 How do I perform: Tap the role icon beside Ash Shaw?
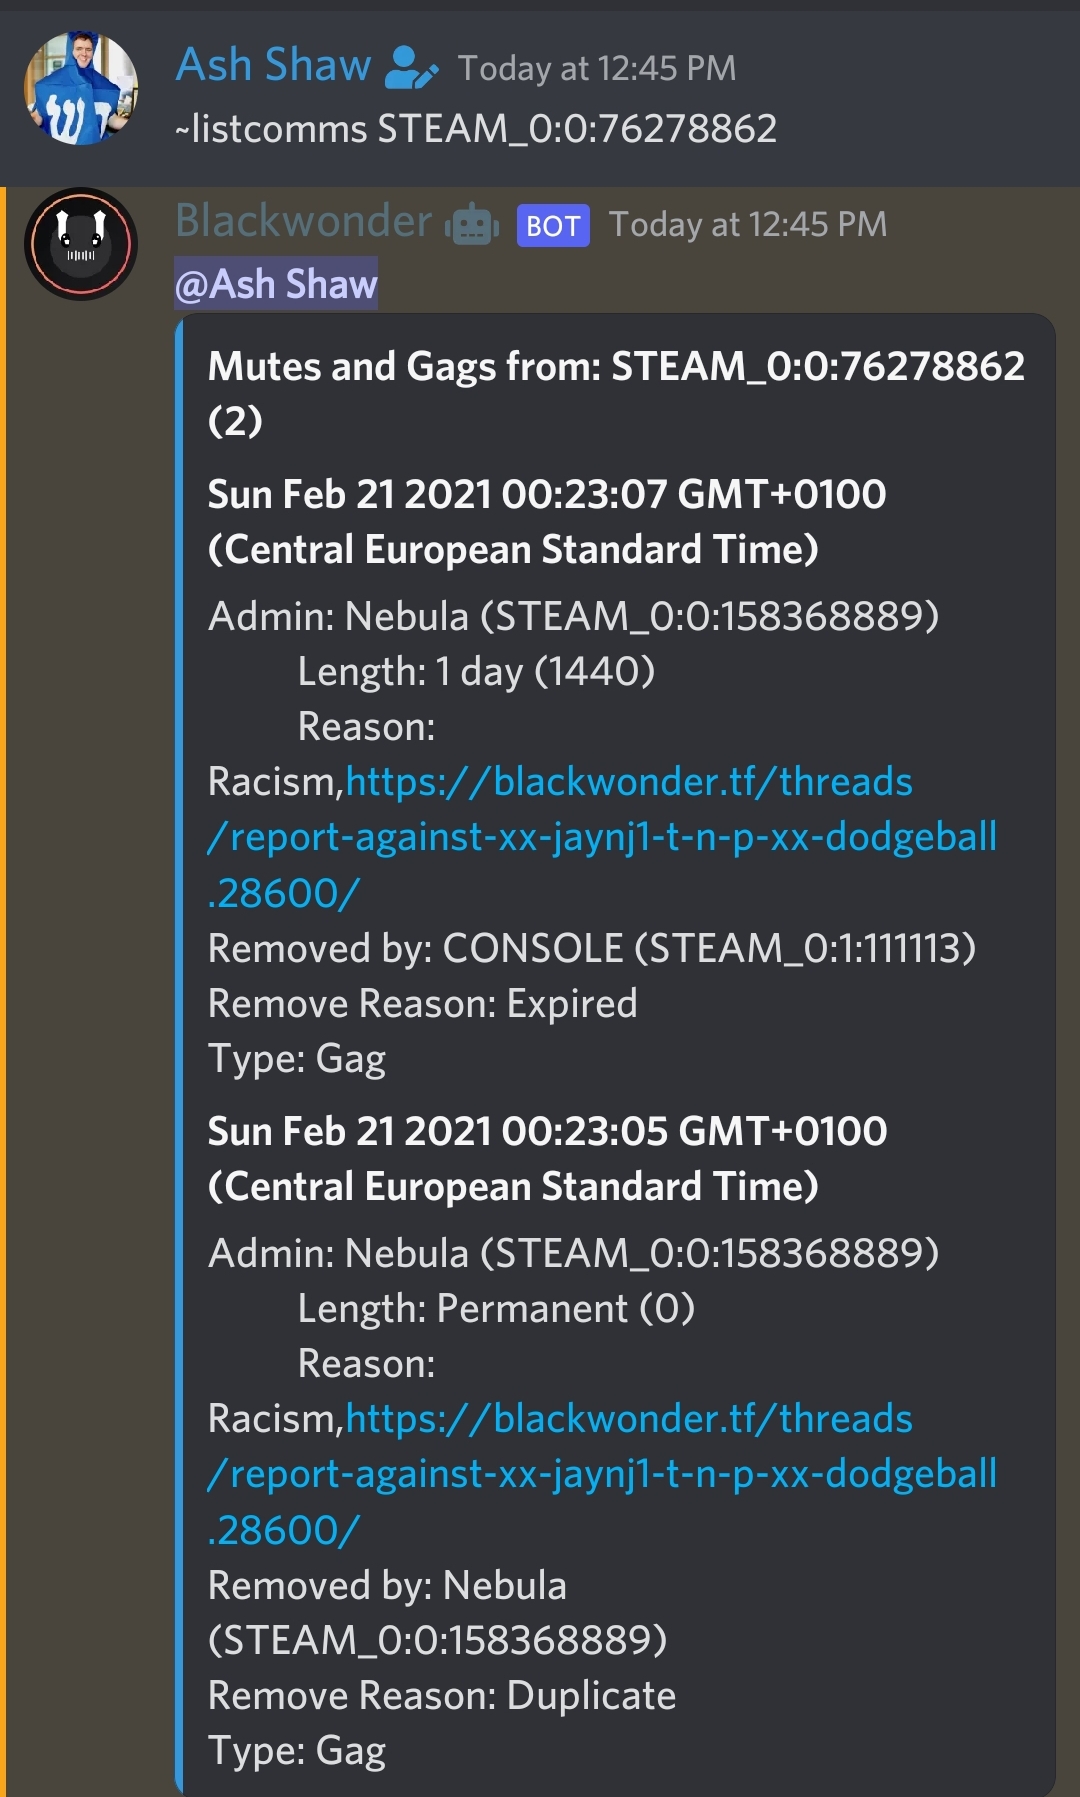(x=412, y=67)
